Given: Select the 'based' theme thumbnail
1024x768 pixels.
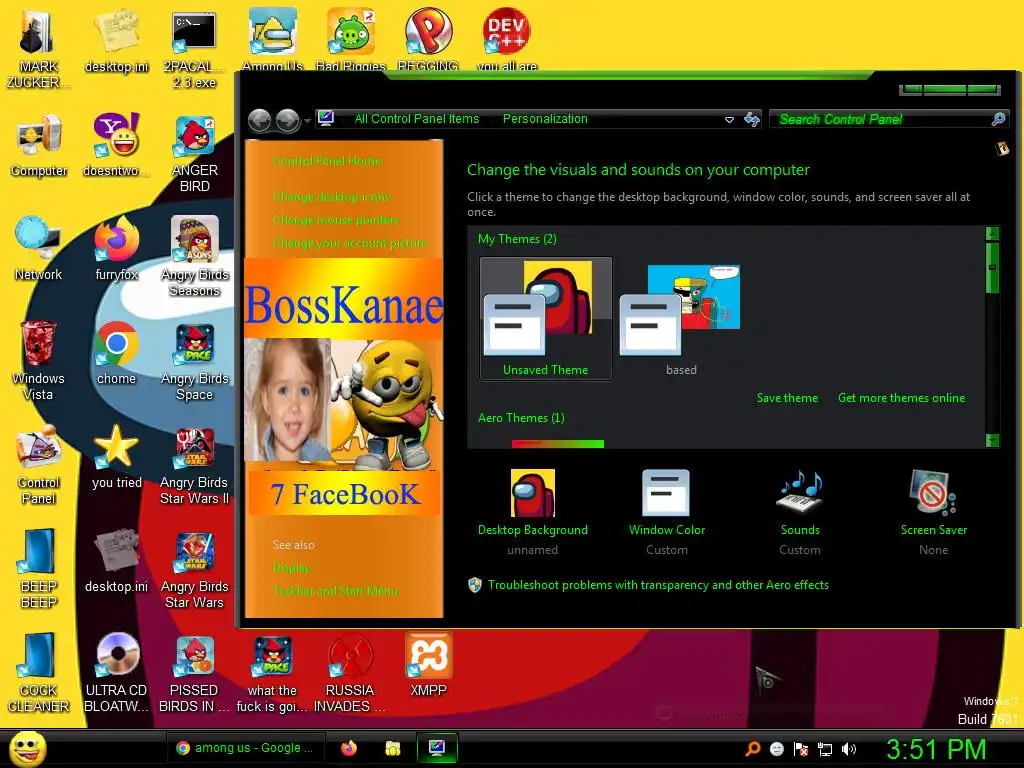Looking at the screenshot, I should pos(680,318).
